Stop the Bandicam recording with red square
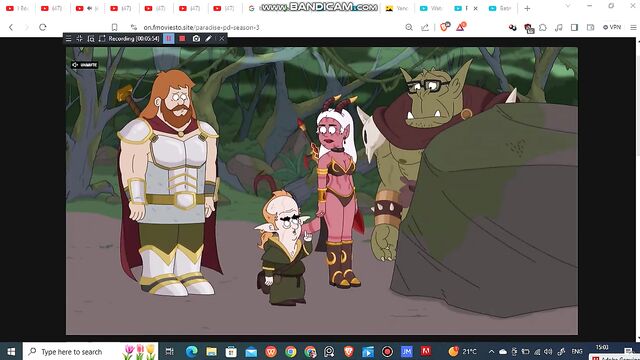 click(182, 38)
